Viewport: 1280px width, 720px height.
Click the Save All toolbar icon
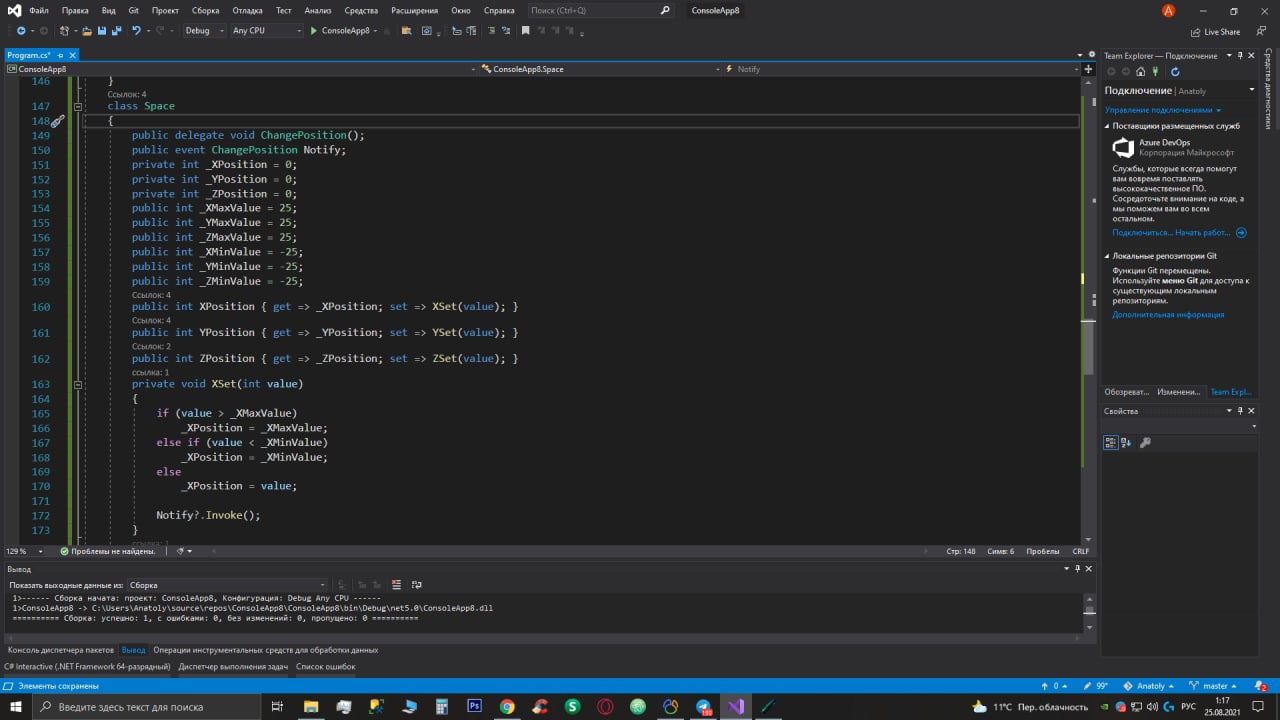[117, 31]
